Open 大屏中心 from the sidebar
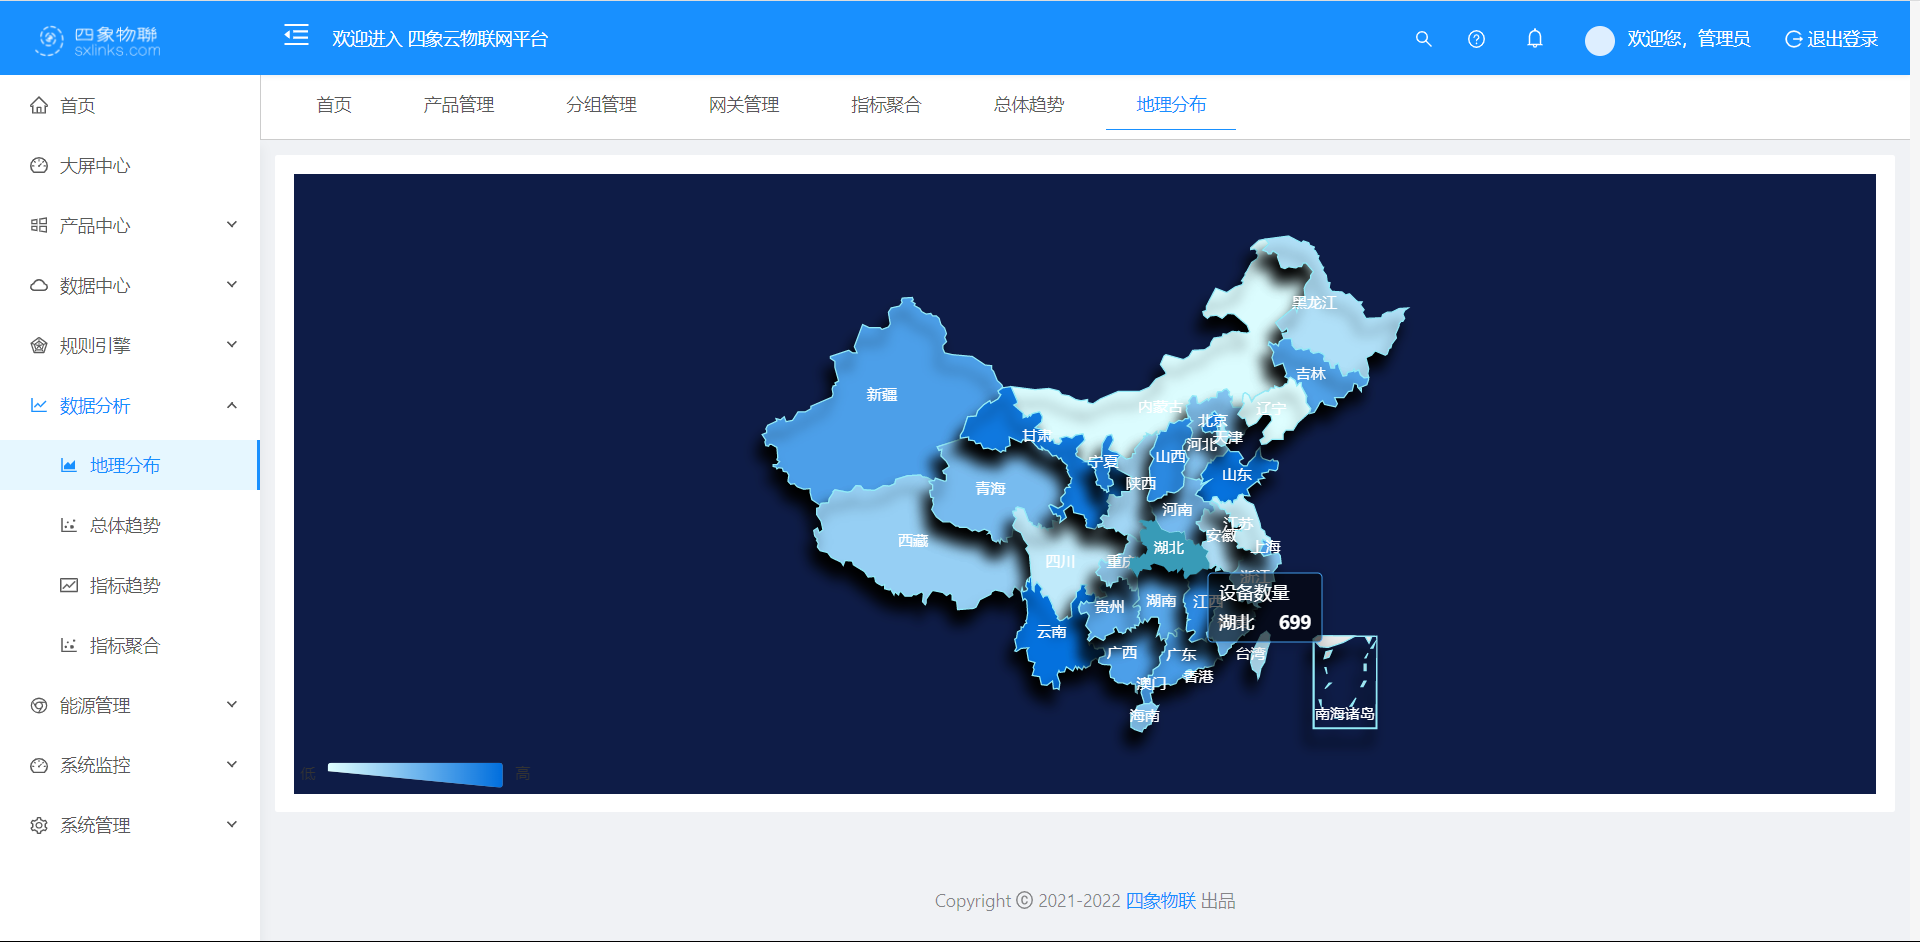Screen dimensions: 1920x942 click(x=95, y=166)
